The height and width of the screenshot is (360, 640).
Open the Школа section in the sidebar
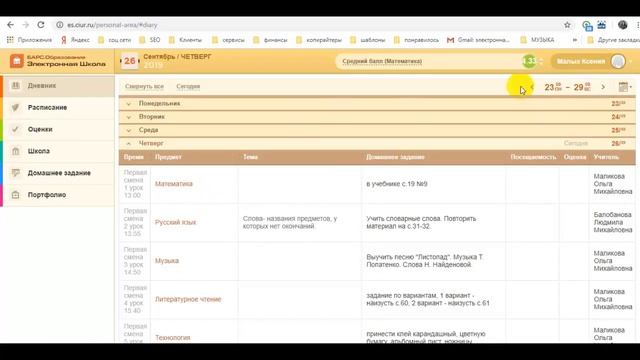59,151
